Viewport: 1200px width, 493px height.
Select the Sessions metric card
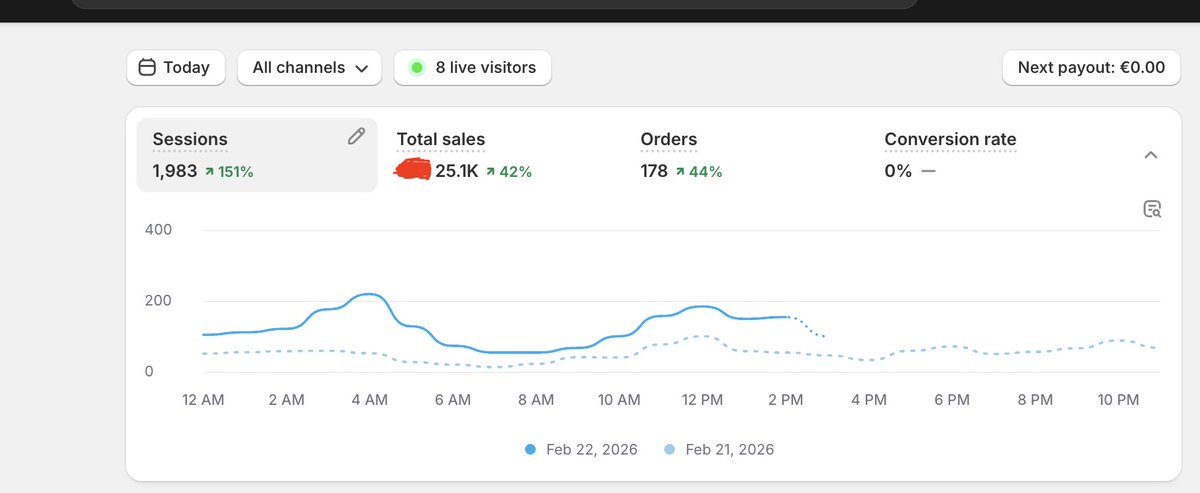click(x=257, y=155)
